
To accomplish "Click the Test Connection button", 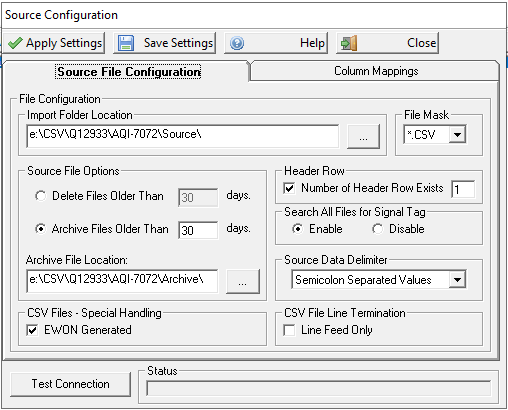I will pyautogui.click(x=70, y=384).
